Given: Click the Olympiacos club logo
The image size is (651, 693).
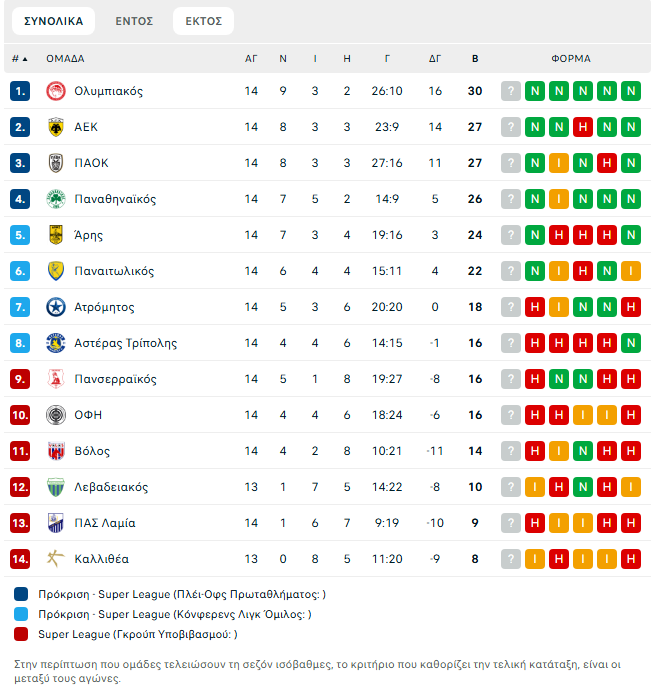Looking at the screenshot, I should click(x=56, y=91).
